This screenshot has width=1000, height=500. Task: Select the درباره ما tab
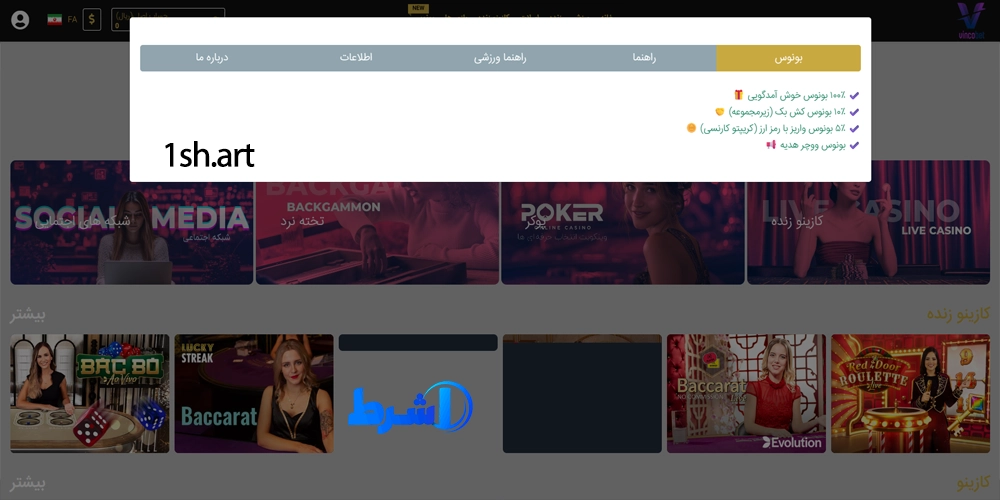coord(212,58)
